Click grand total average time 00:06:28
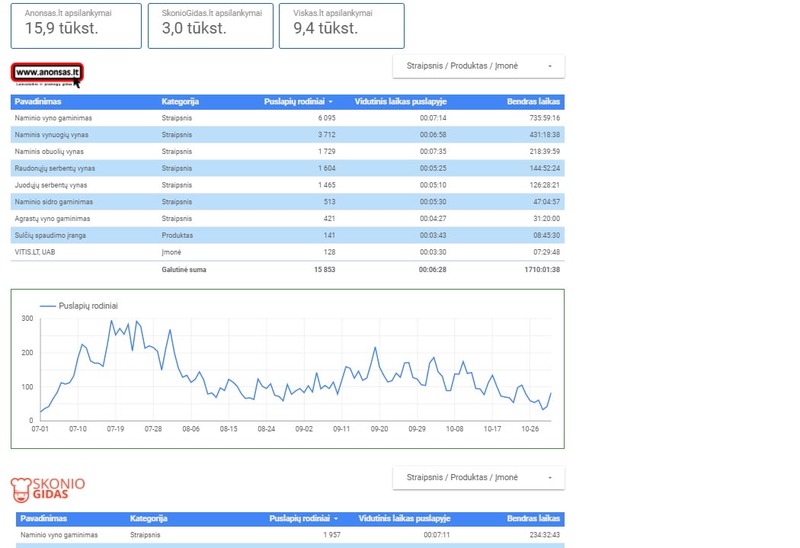This screenshot has height=548, width=800. pyautogui.click(x=432, y=269)
